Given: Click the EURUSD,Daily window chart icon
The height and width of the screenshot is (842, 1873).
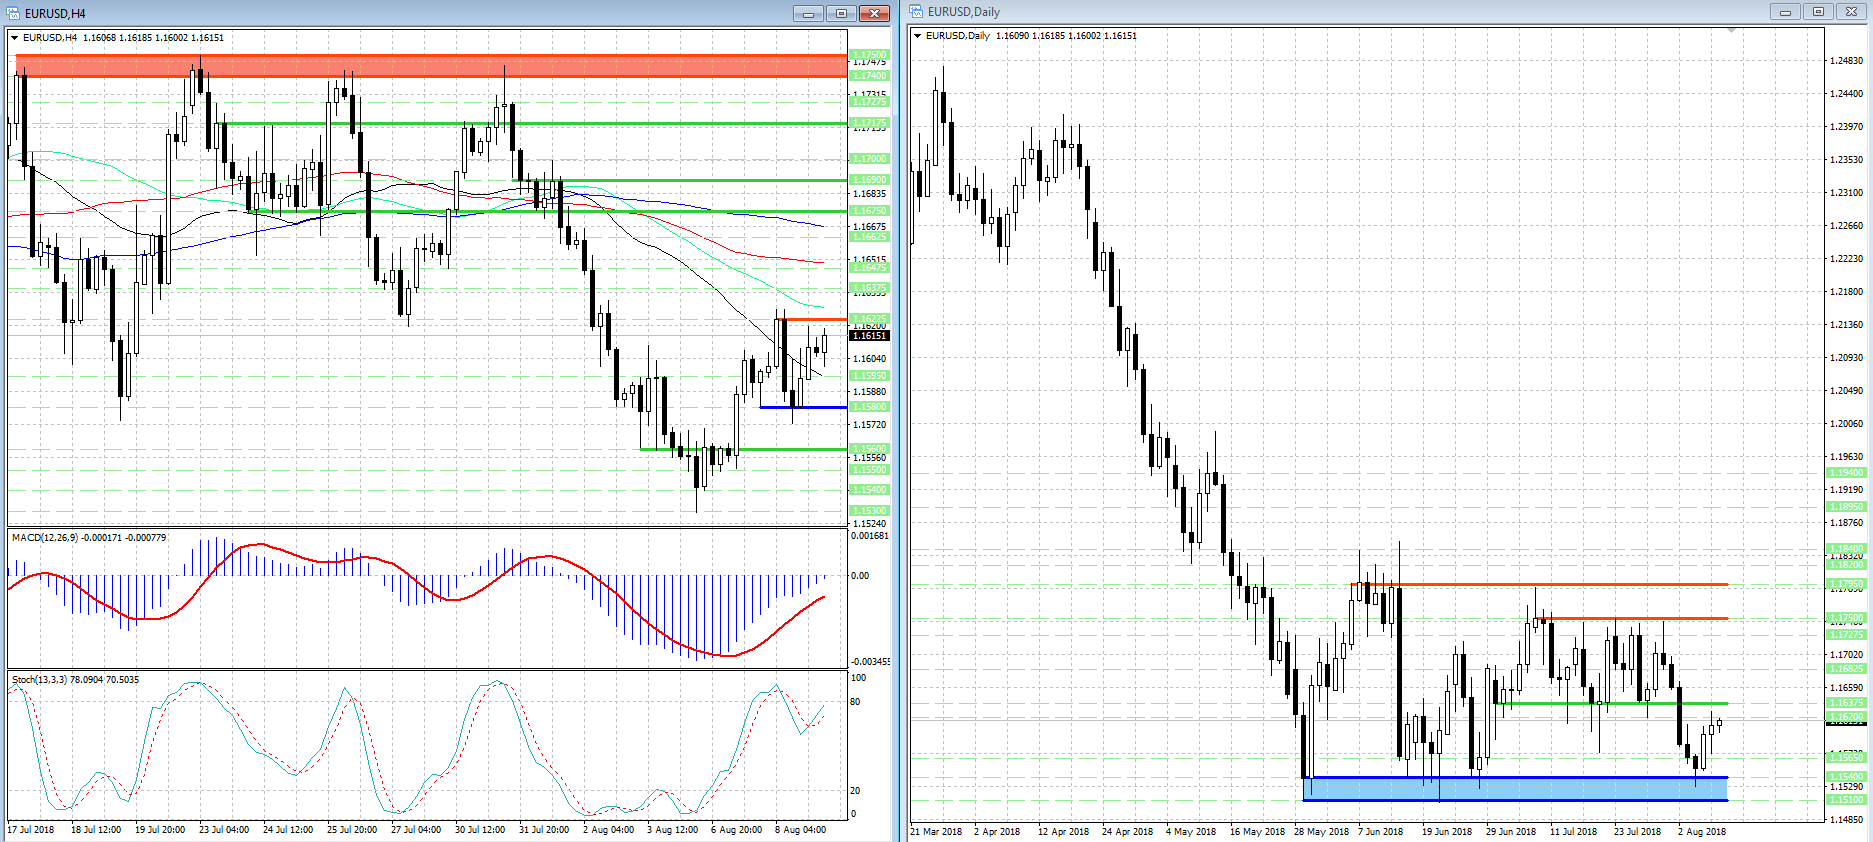Looking at the screenshot, I should tap(917, 12).
